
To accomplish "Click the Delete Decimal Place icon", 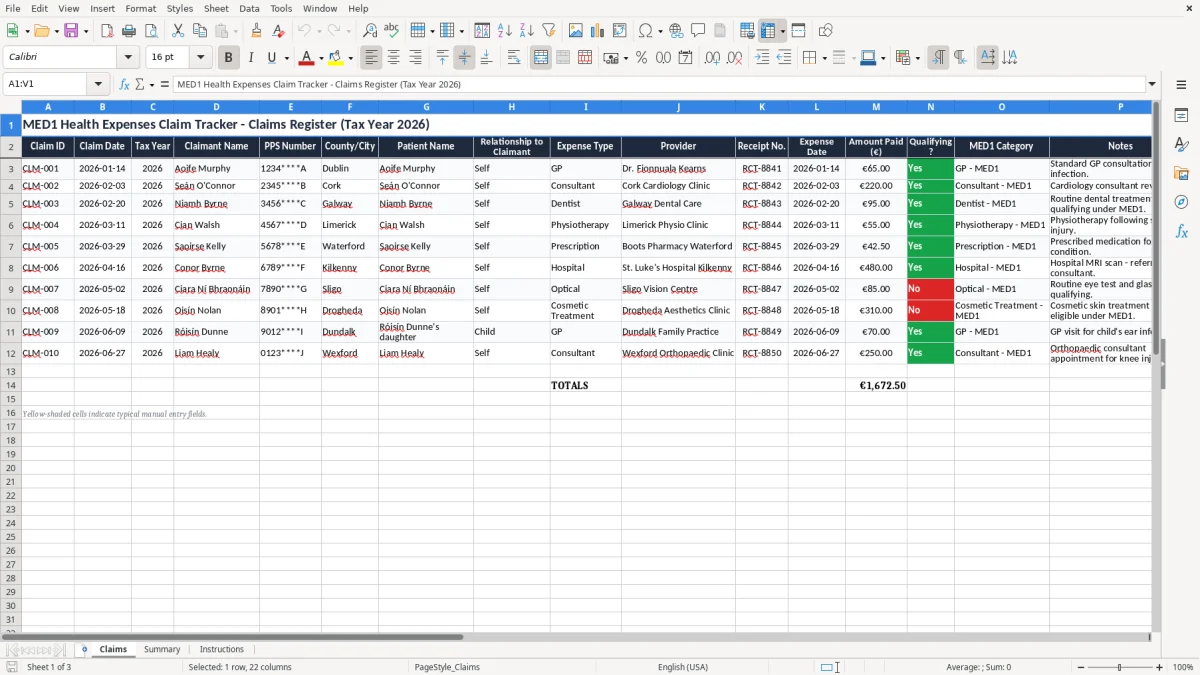I will tap(734, 57).
